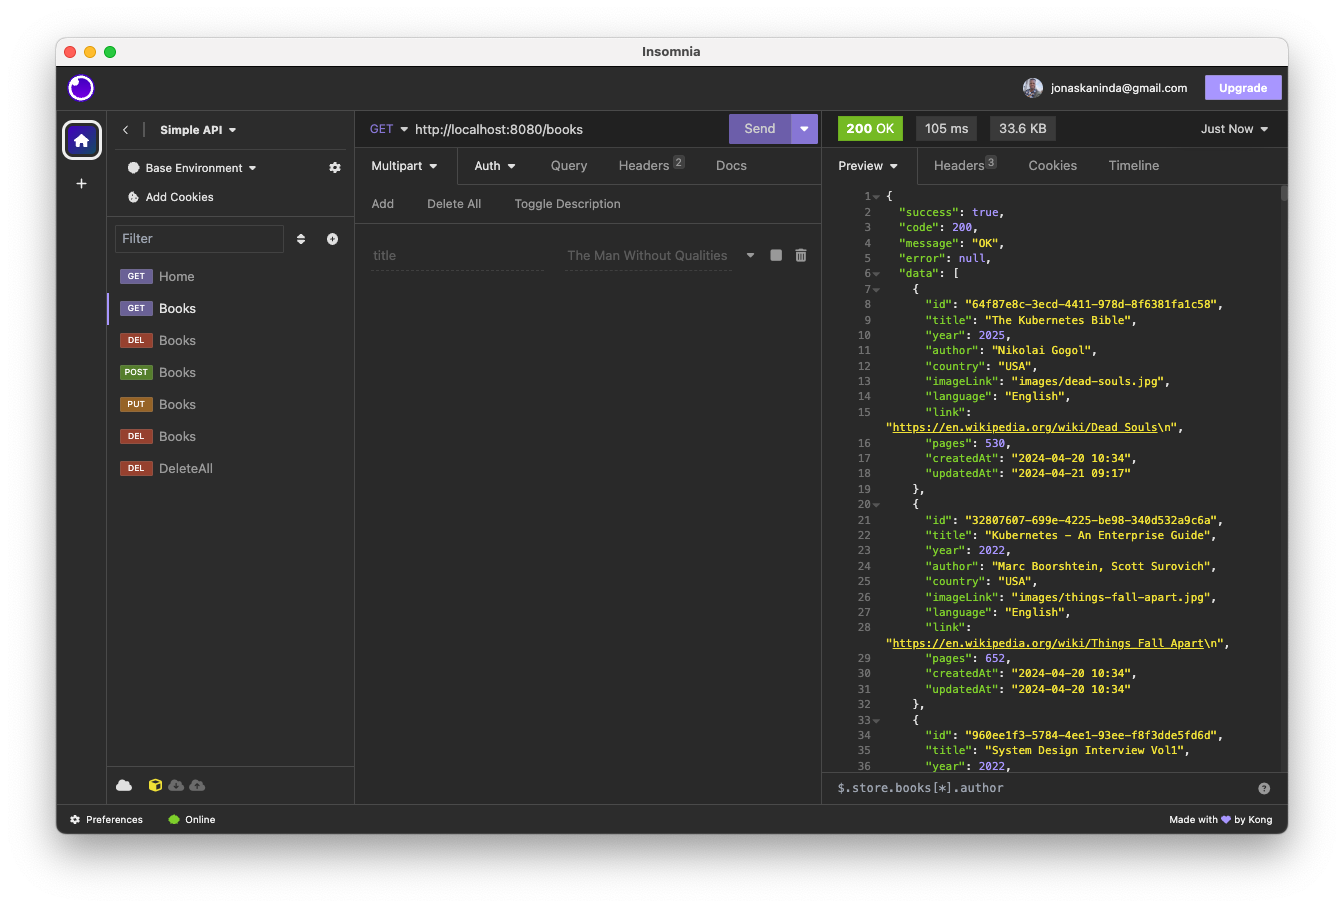Click the title parameter name field
The height and width of the screenshot is (908, 1344).
(x=457, y=256)
